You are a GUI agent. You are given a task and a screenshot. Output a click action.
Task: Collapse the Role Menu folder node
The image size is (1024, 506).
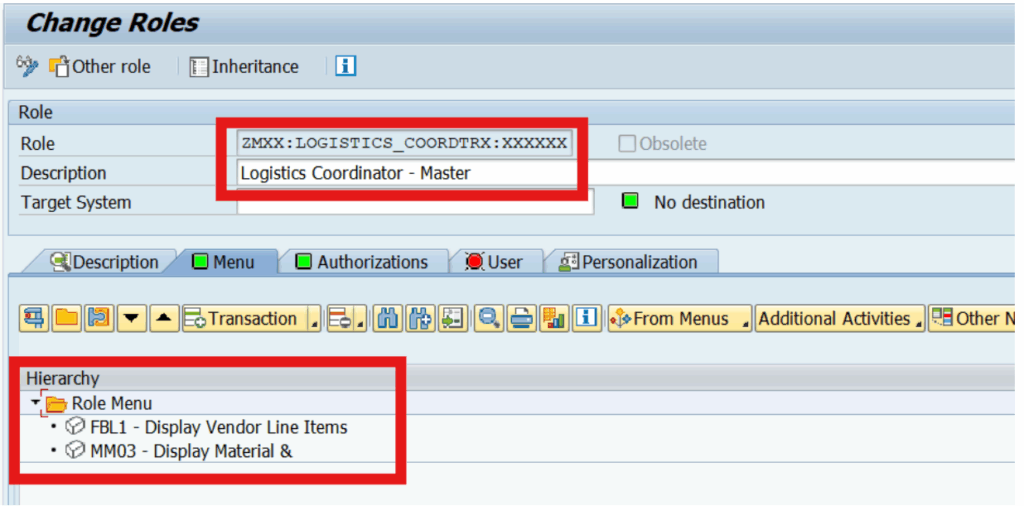(36, 402)
